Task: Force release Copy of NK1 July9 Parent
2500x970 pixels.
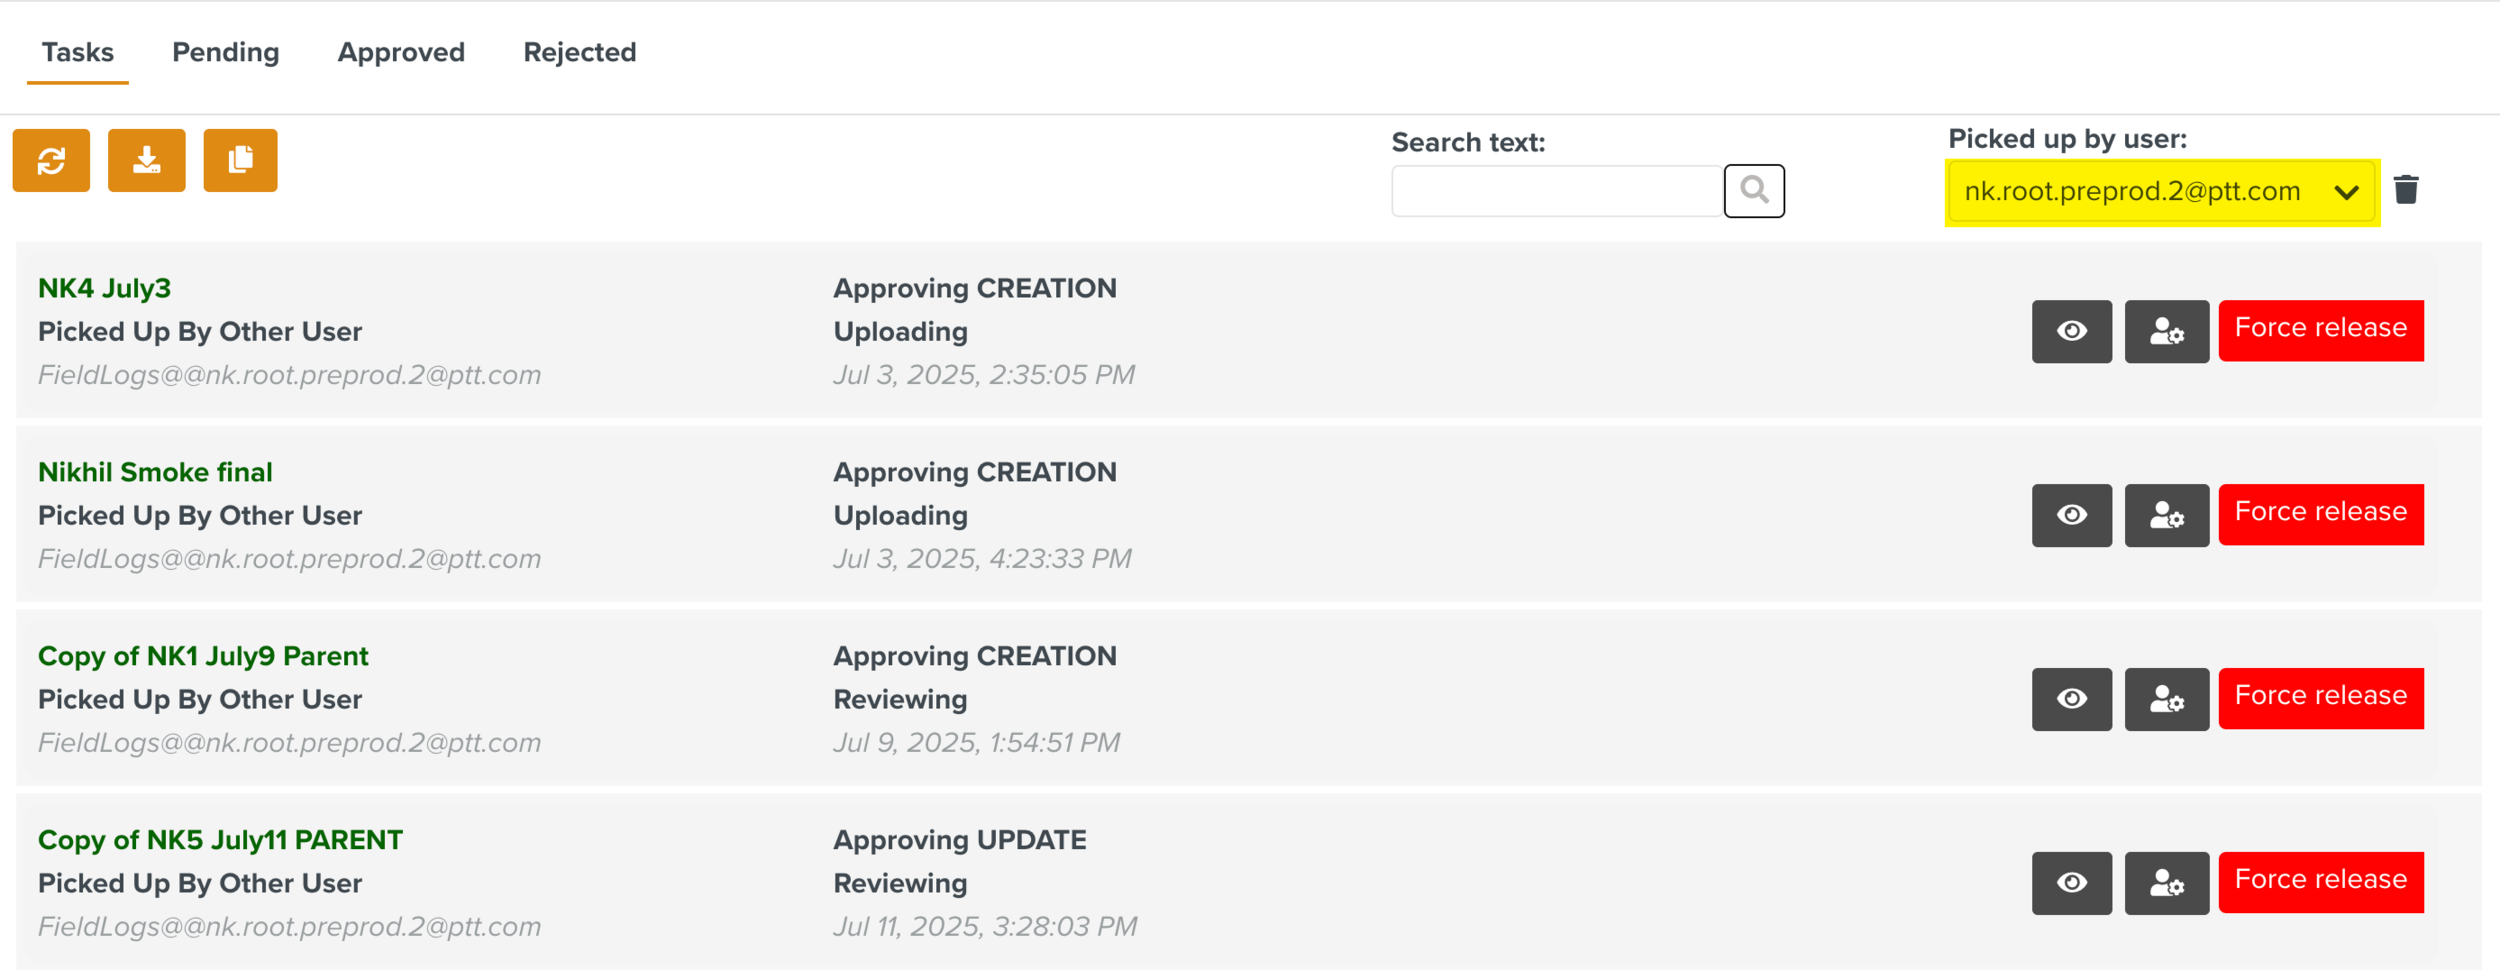Action: point(2320,697)
